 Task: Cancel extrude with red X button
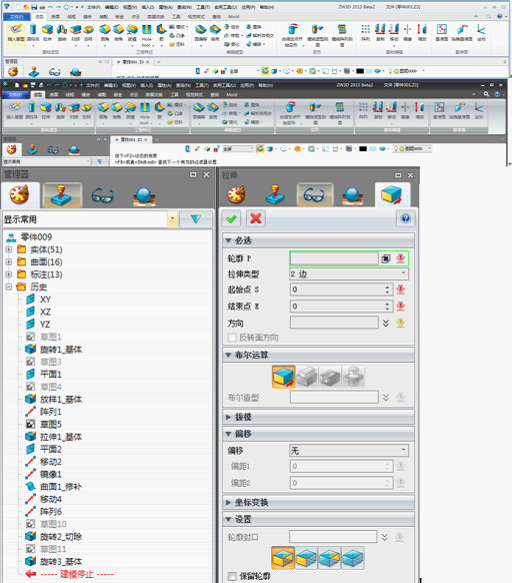click(x=256, y=219)
